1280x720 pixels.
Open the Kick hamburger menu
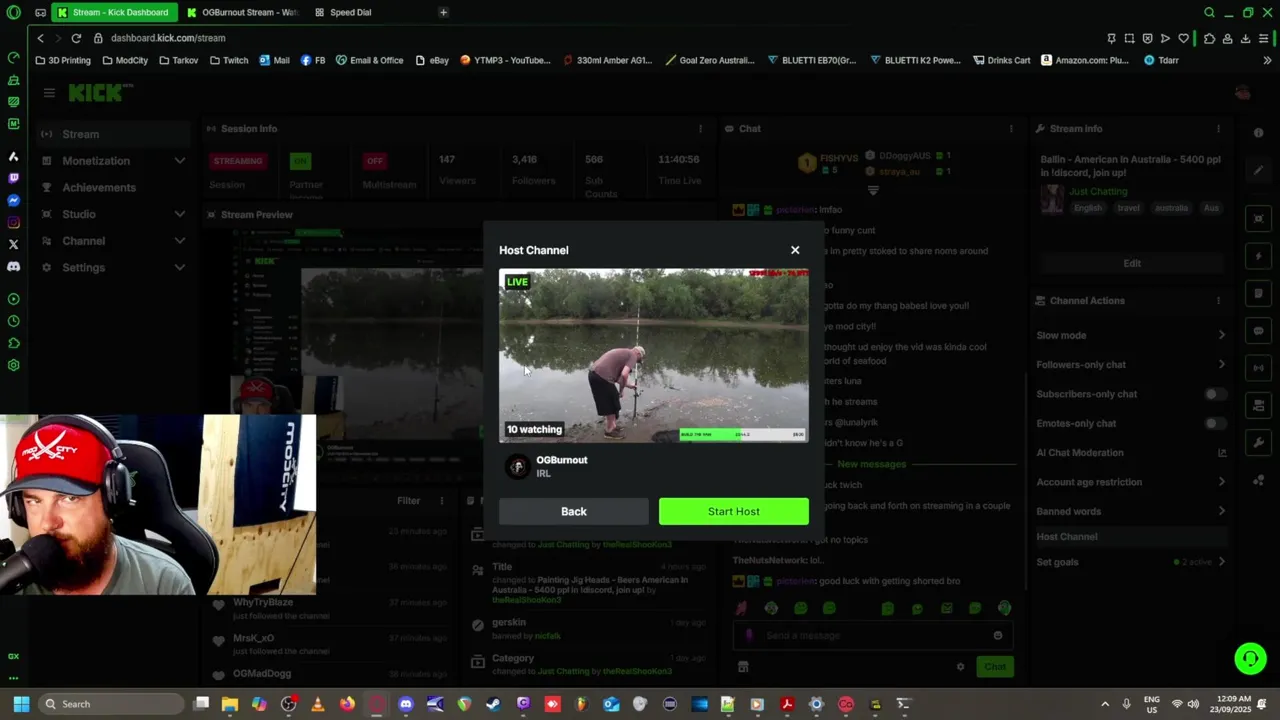pyautogui.click(x=49, y=92)
